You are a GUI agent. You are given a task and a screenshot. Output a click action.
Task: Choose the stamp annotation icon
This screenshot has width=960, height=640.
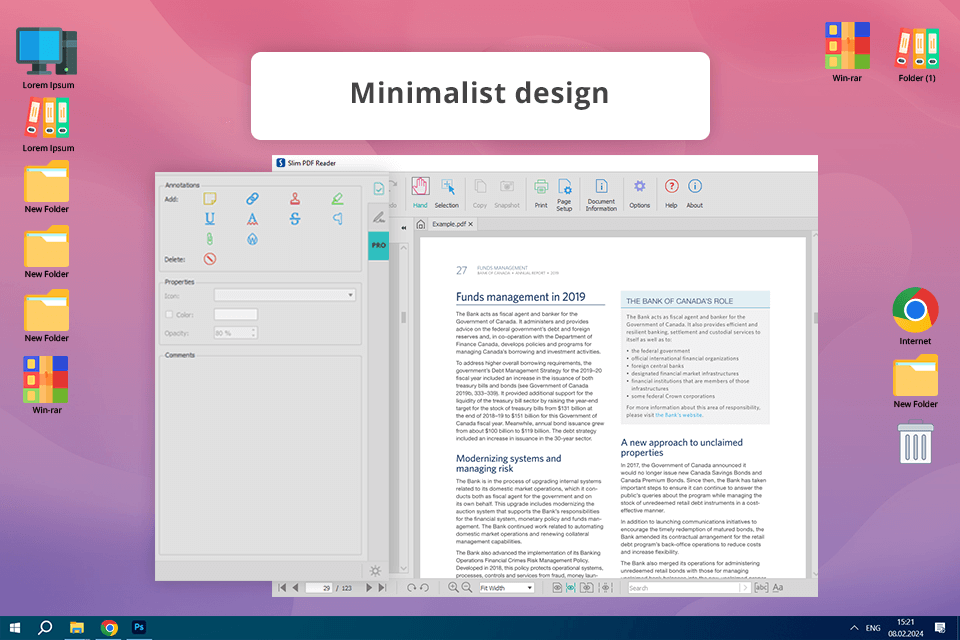point(295,198)
